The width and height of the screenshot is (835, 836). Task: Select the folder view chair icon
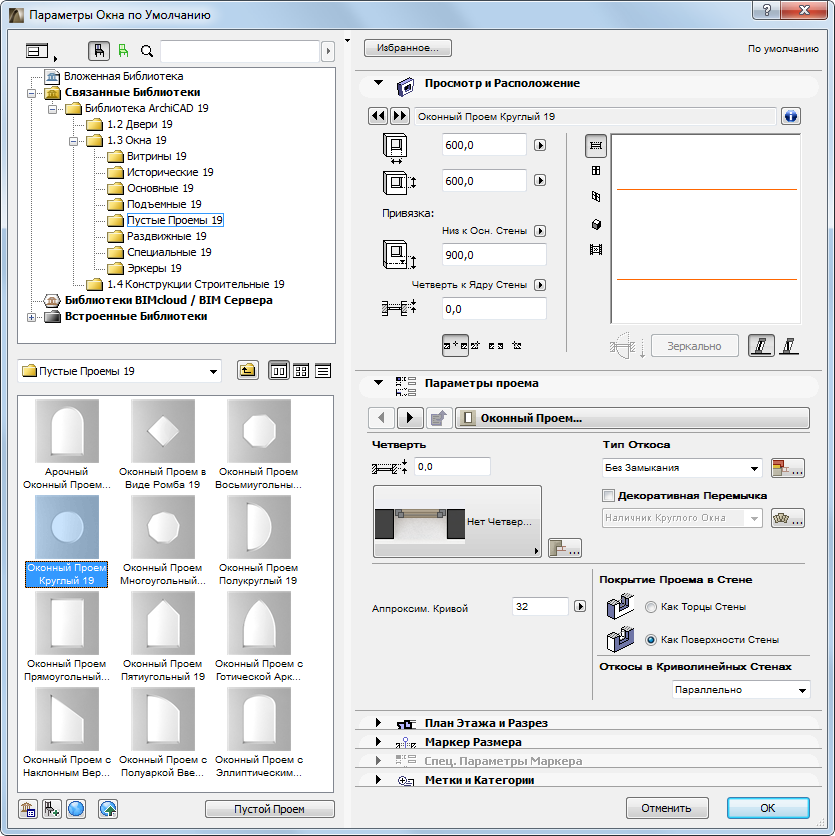(x=99, y=51)
